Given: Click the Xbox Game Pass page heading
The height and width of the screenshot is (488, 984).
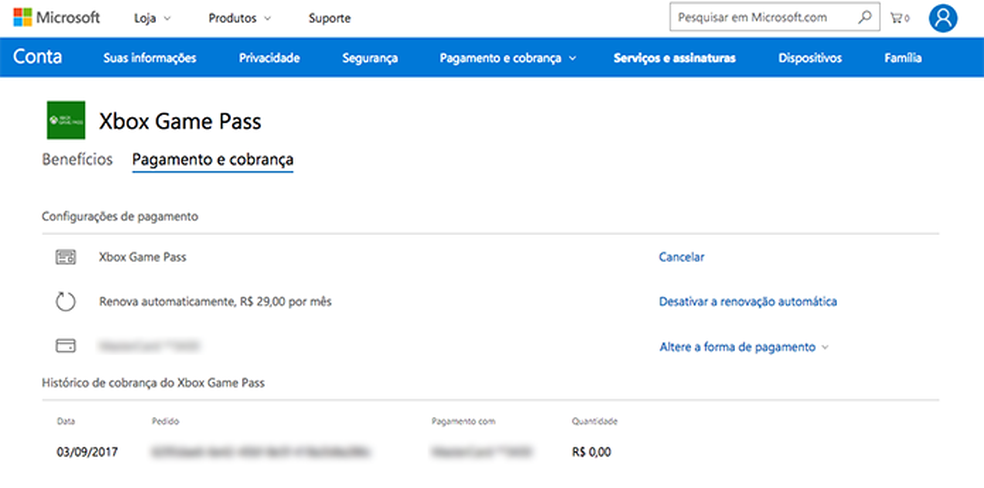Looking at the screenshot, I should click(180, 121).
